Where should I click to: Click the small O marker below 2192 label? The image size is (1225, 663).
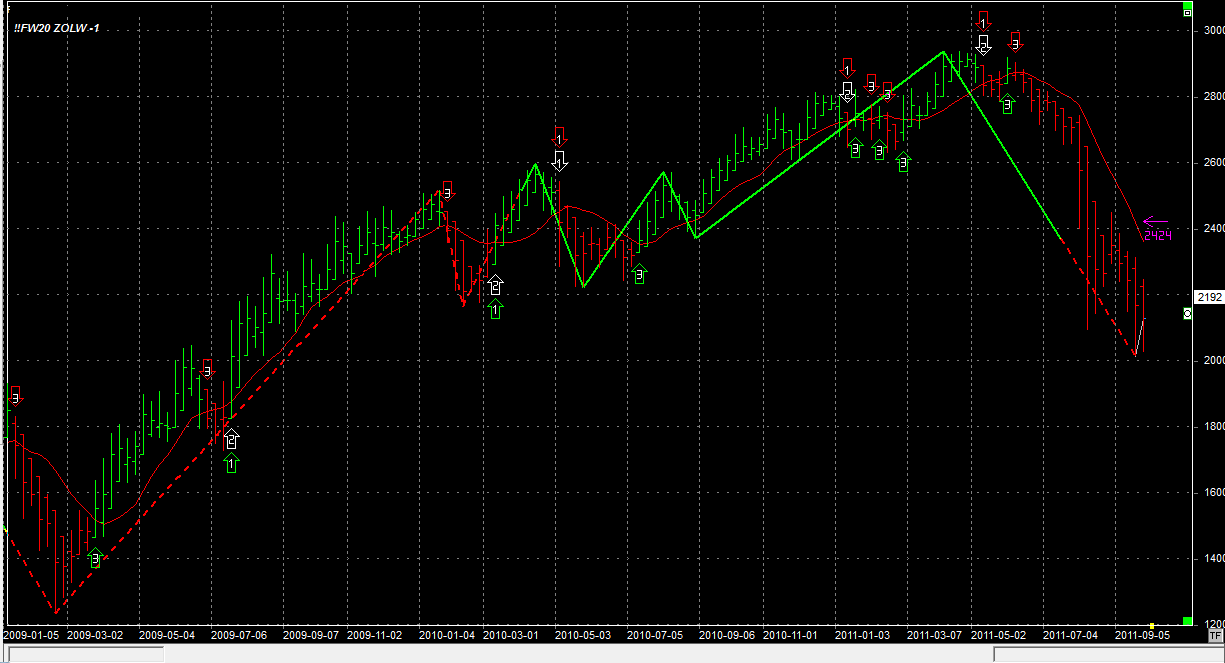point(1187,314)
